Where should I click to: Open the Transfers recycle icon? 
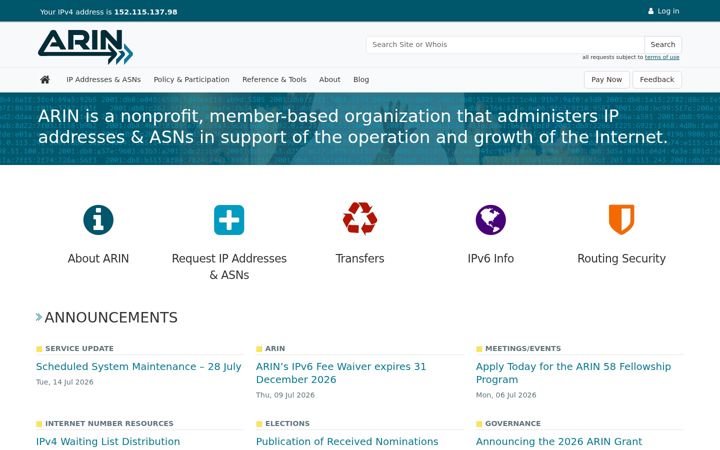(x=360, y=218)
